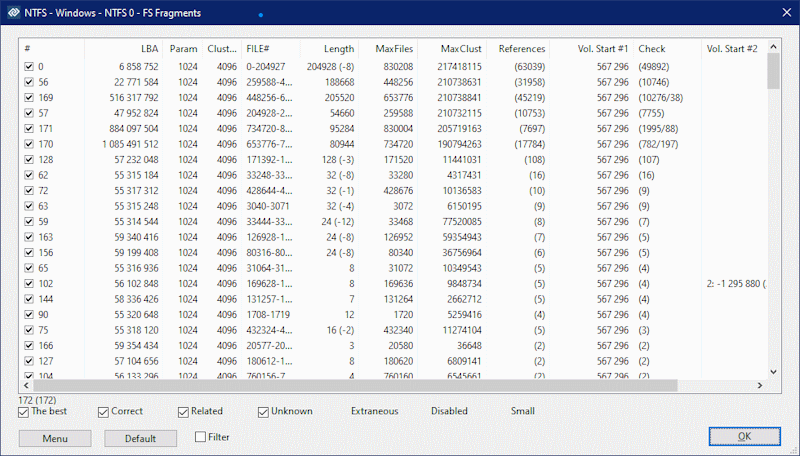The image size is (800, 456).
Task: Toggle the checkbox for fragment row 169
Action: pos(29,97)
